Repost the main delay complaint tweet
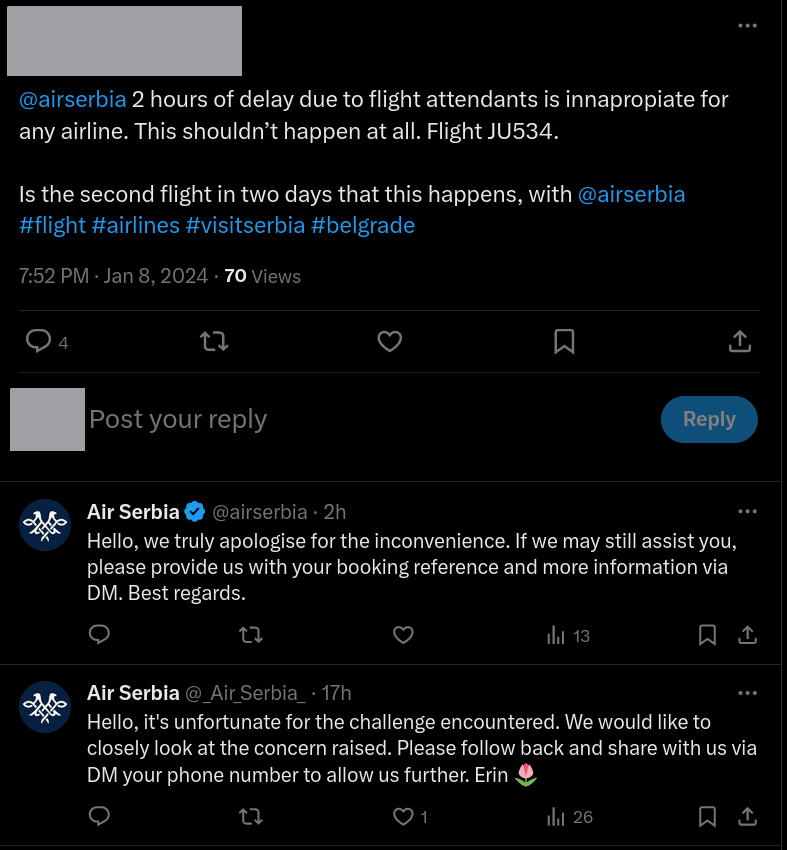This screenshot has height=850, width=787. tap(214, 342)
